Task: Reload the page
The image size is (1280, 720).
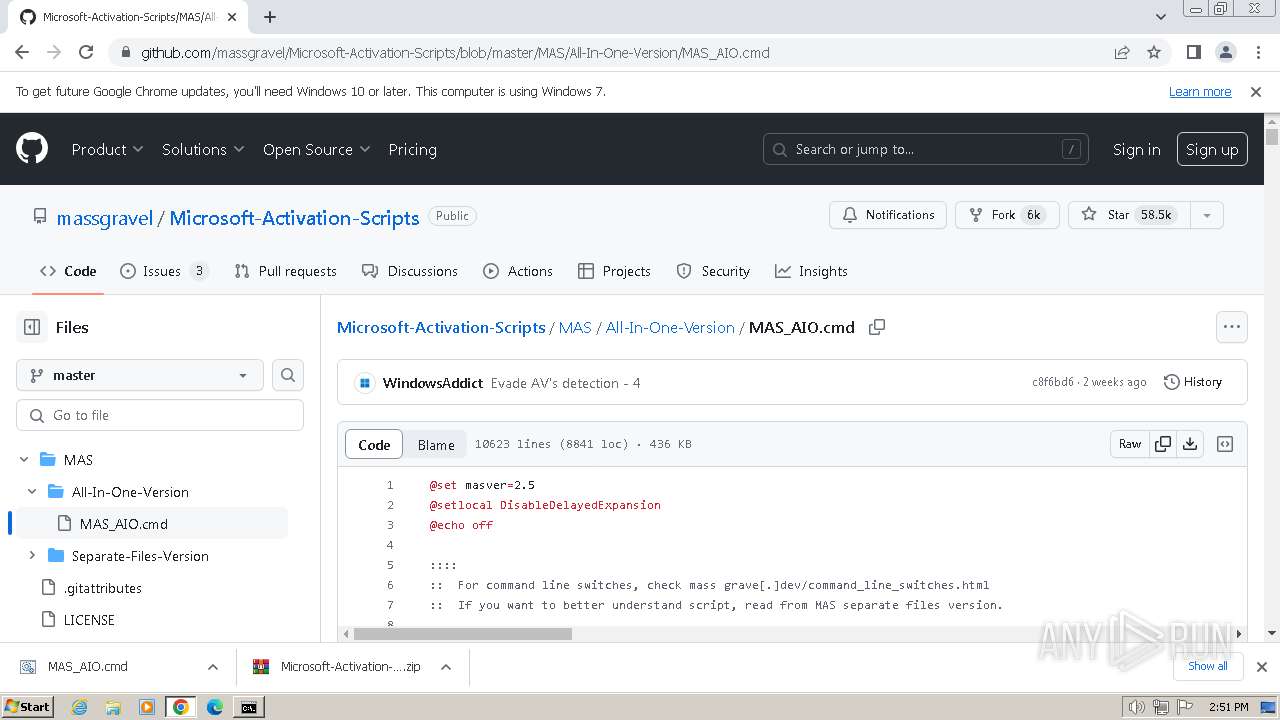Action: pyautogui.click(x=86, y=53)
